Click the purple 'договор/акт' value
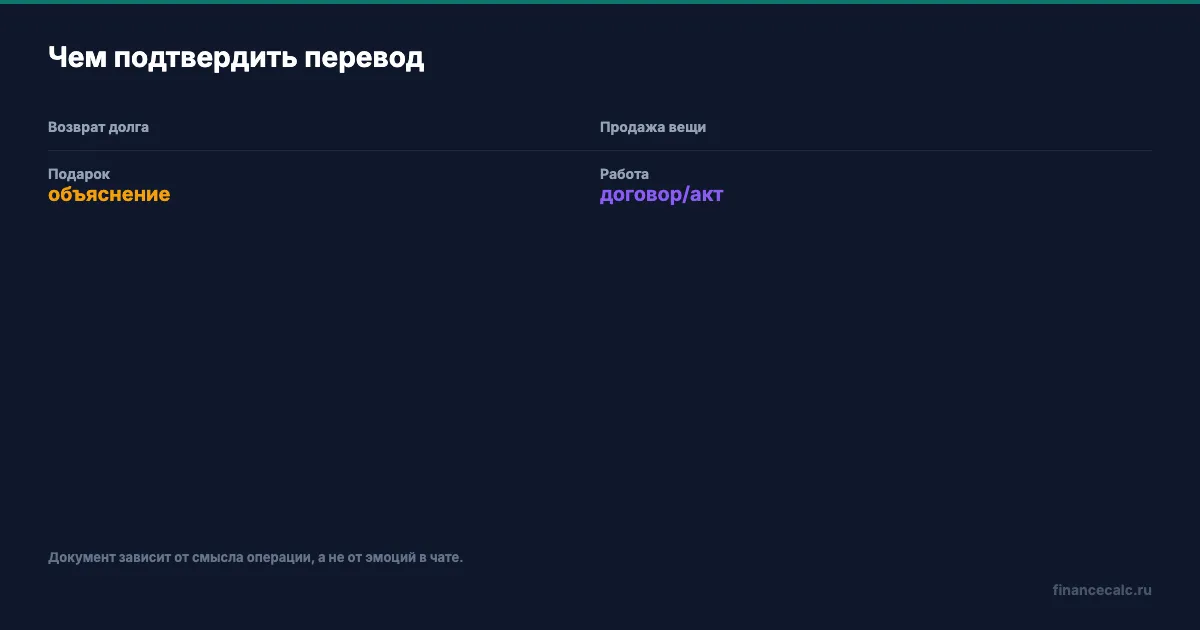The width and height of the screenshot is (1200, 630). (x=661, y=195)
